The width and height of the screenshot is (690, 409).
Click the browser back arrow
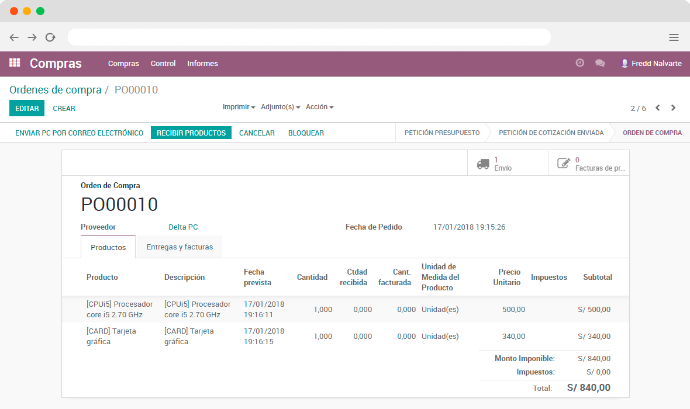point(14,37)
